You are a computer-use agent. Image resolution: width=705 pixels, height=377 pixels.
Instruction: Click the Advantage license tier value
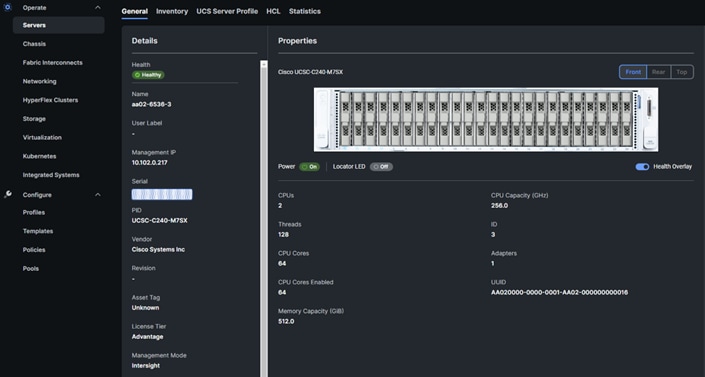point(147,337)
